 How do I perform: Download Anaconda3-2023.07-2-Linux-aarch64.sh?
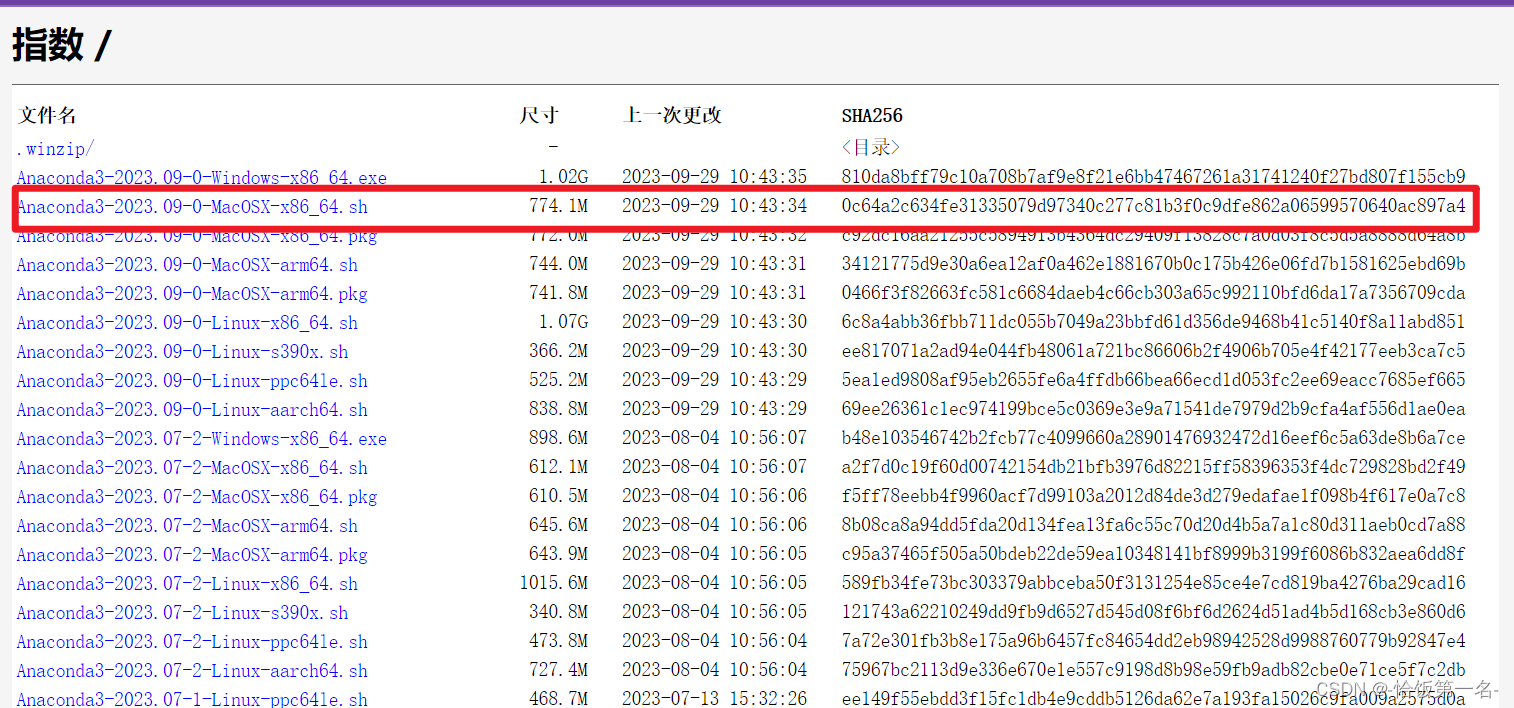(192, 671)
